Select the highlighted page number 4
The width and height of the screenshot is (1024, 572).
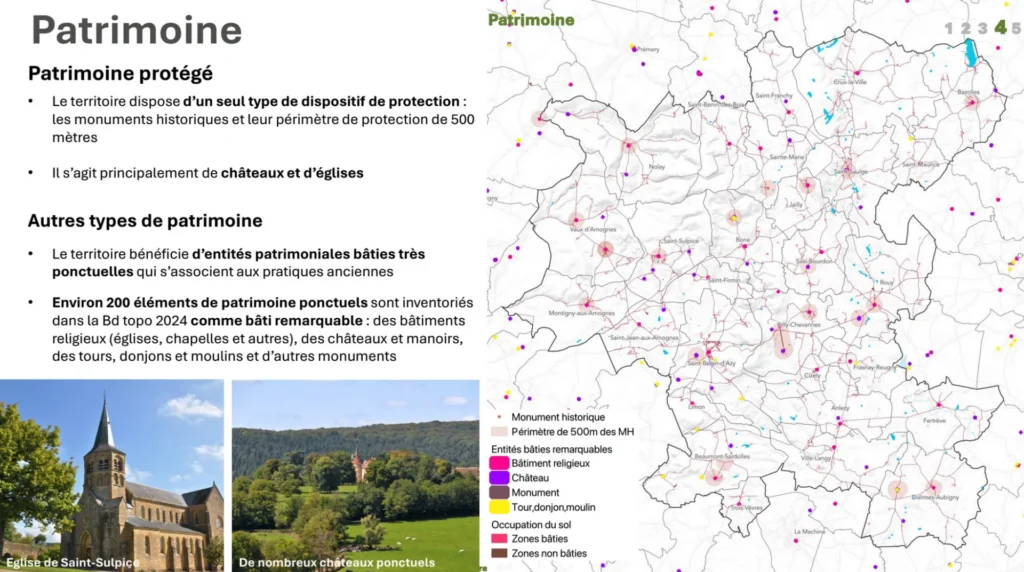[x=1000, y=27]
